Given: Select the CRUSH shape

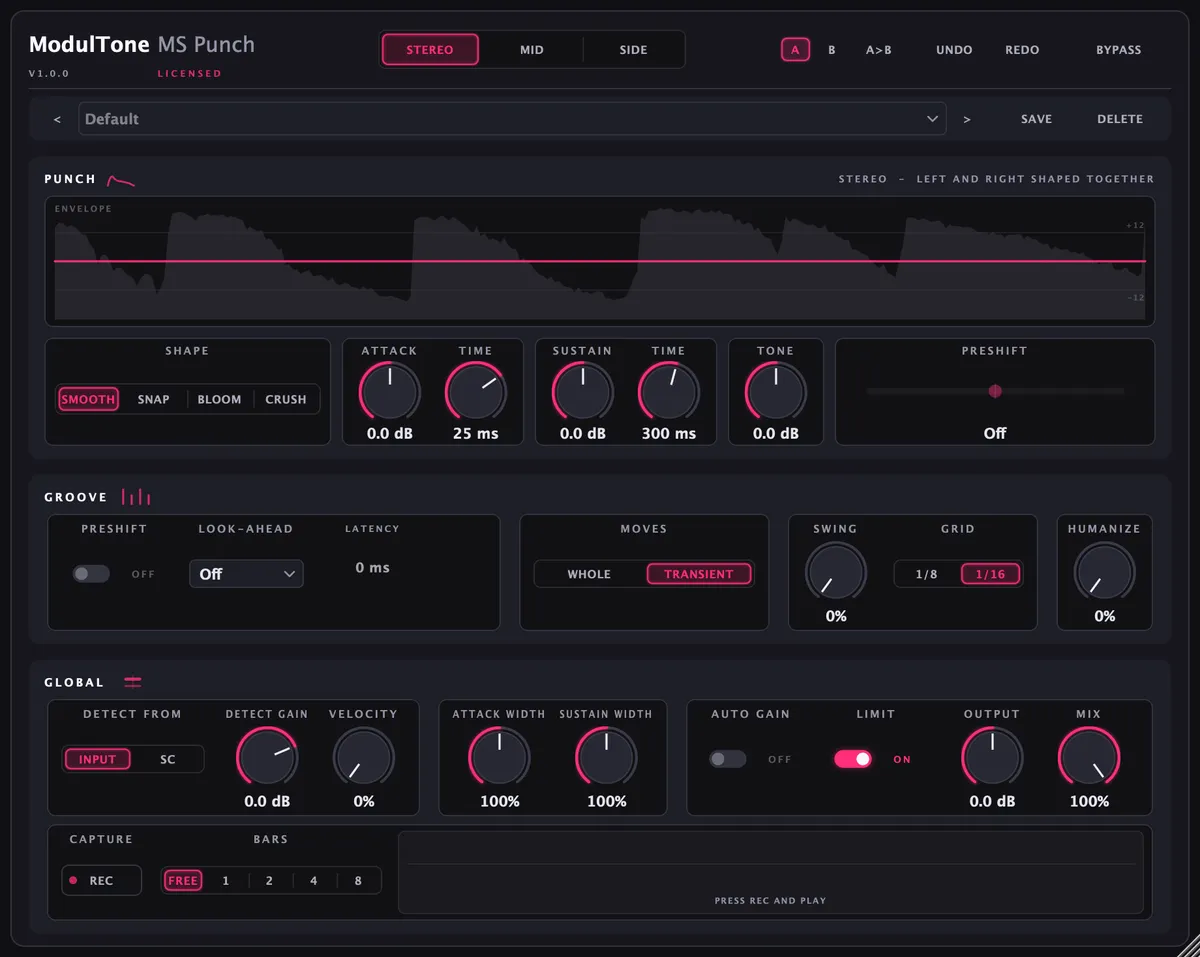Looking at the screenshot, I should [286, 399].
